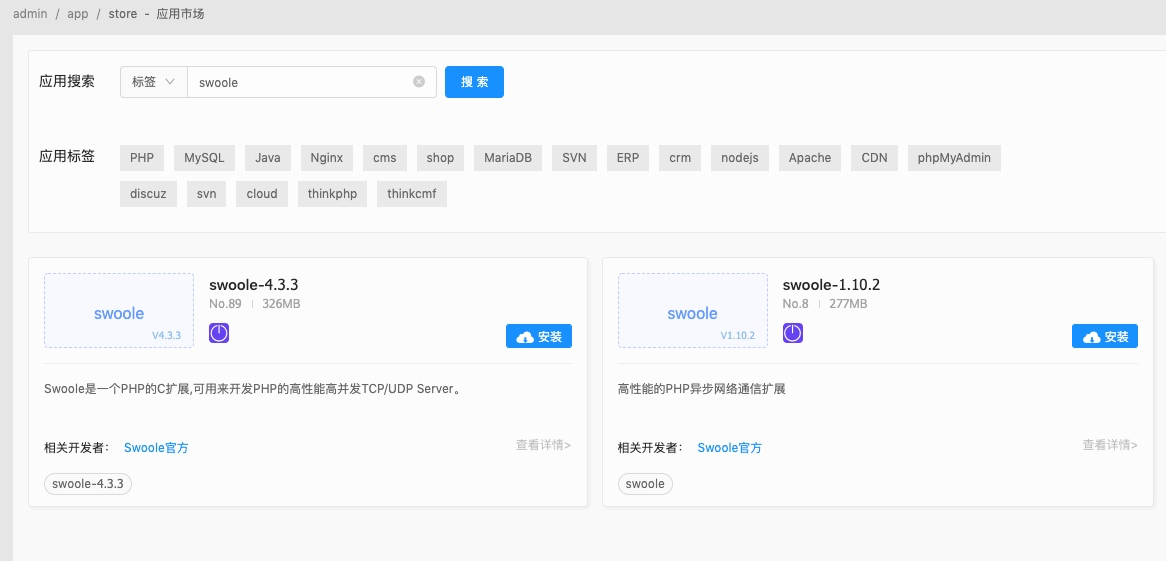Select the lowercase svn tag
The height and width of the screenshot is (561, 1166).
pos(207,193)
